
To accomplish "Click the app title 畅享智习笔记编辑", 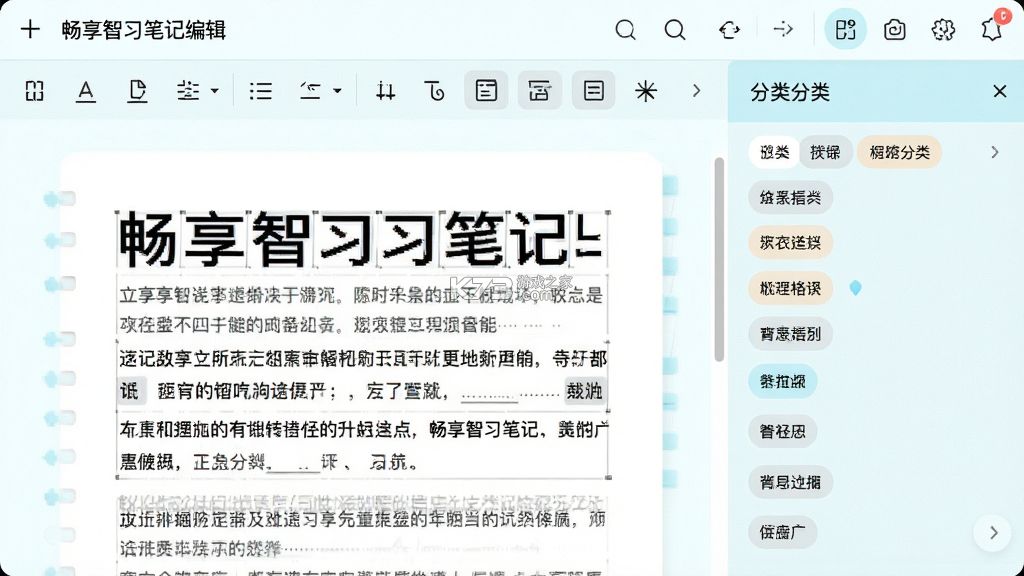I will [x=144, y=30].
